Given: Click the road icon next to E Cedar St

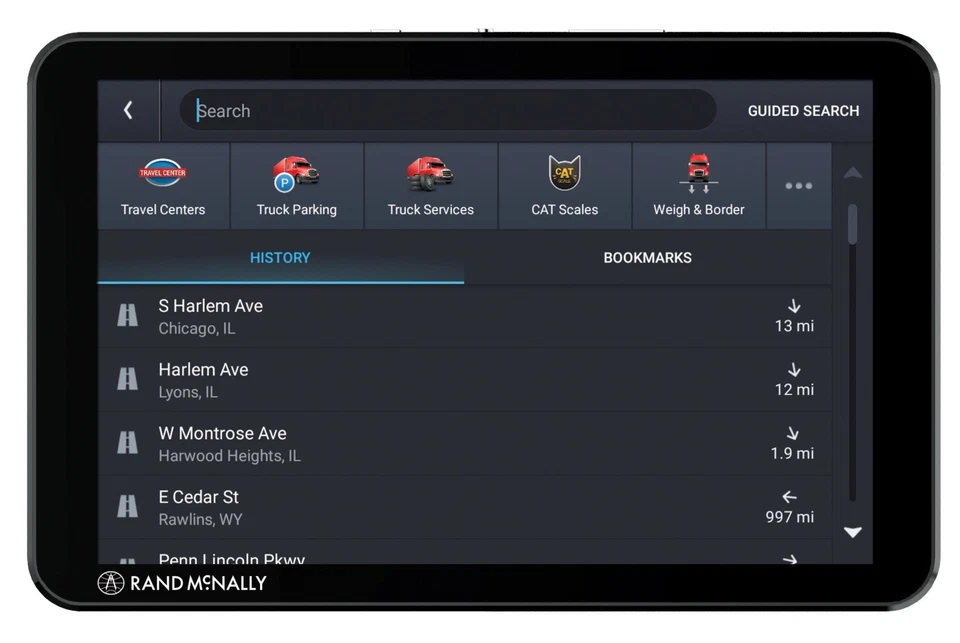Looking at the screenshot, I should (127, 506).
